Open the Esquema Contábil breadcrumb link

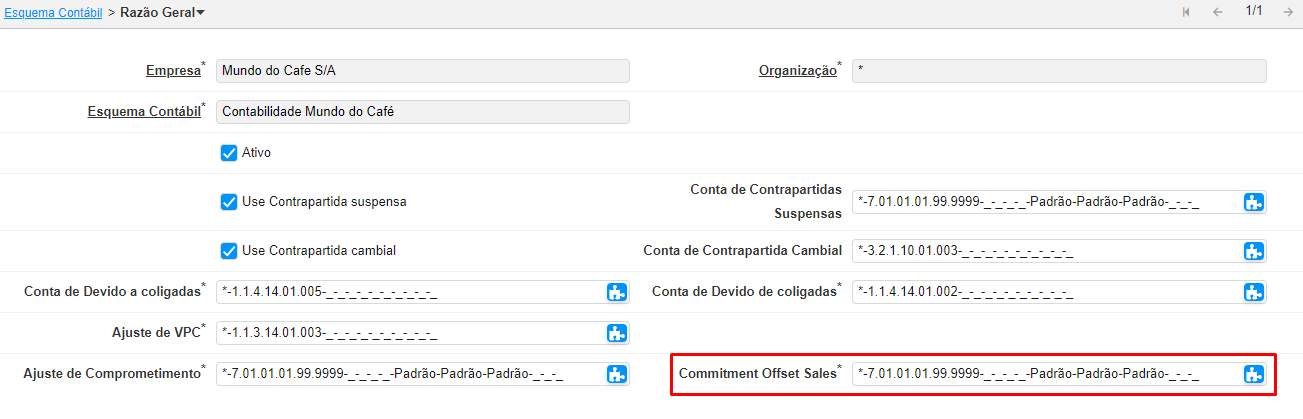53,12
